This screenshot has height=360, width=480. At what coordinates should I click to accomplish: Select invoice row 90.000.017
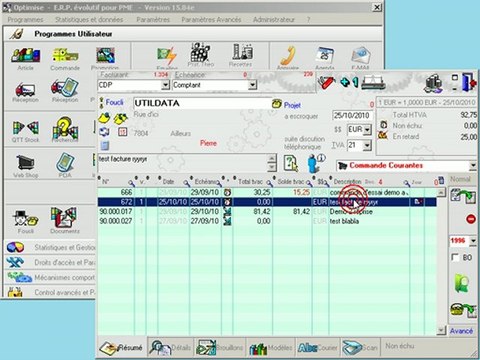267,212
